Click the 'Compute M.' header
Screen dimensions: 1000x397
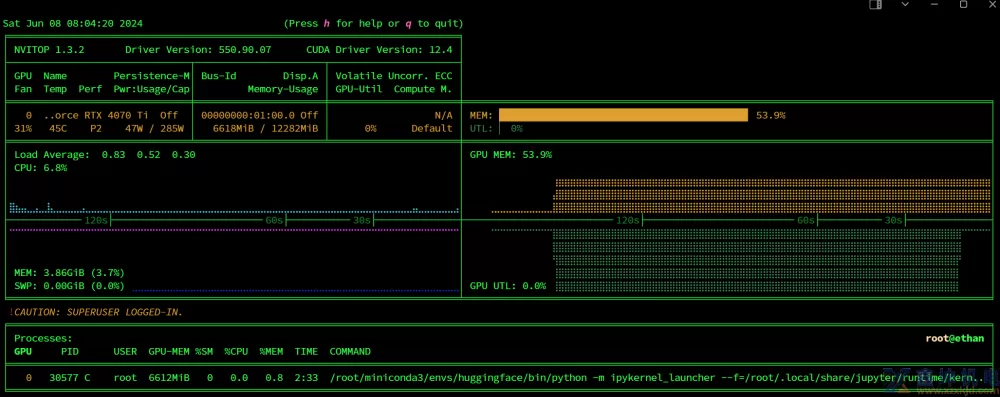coord(423,89)
